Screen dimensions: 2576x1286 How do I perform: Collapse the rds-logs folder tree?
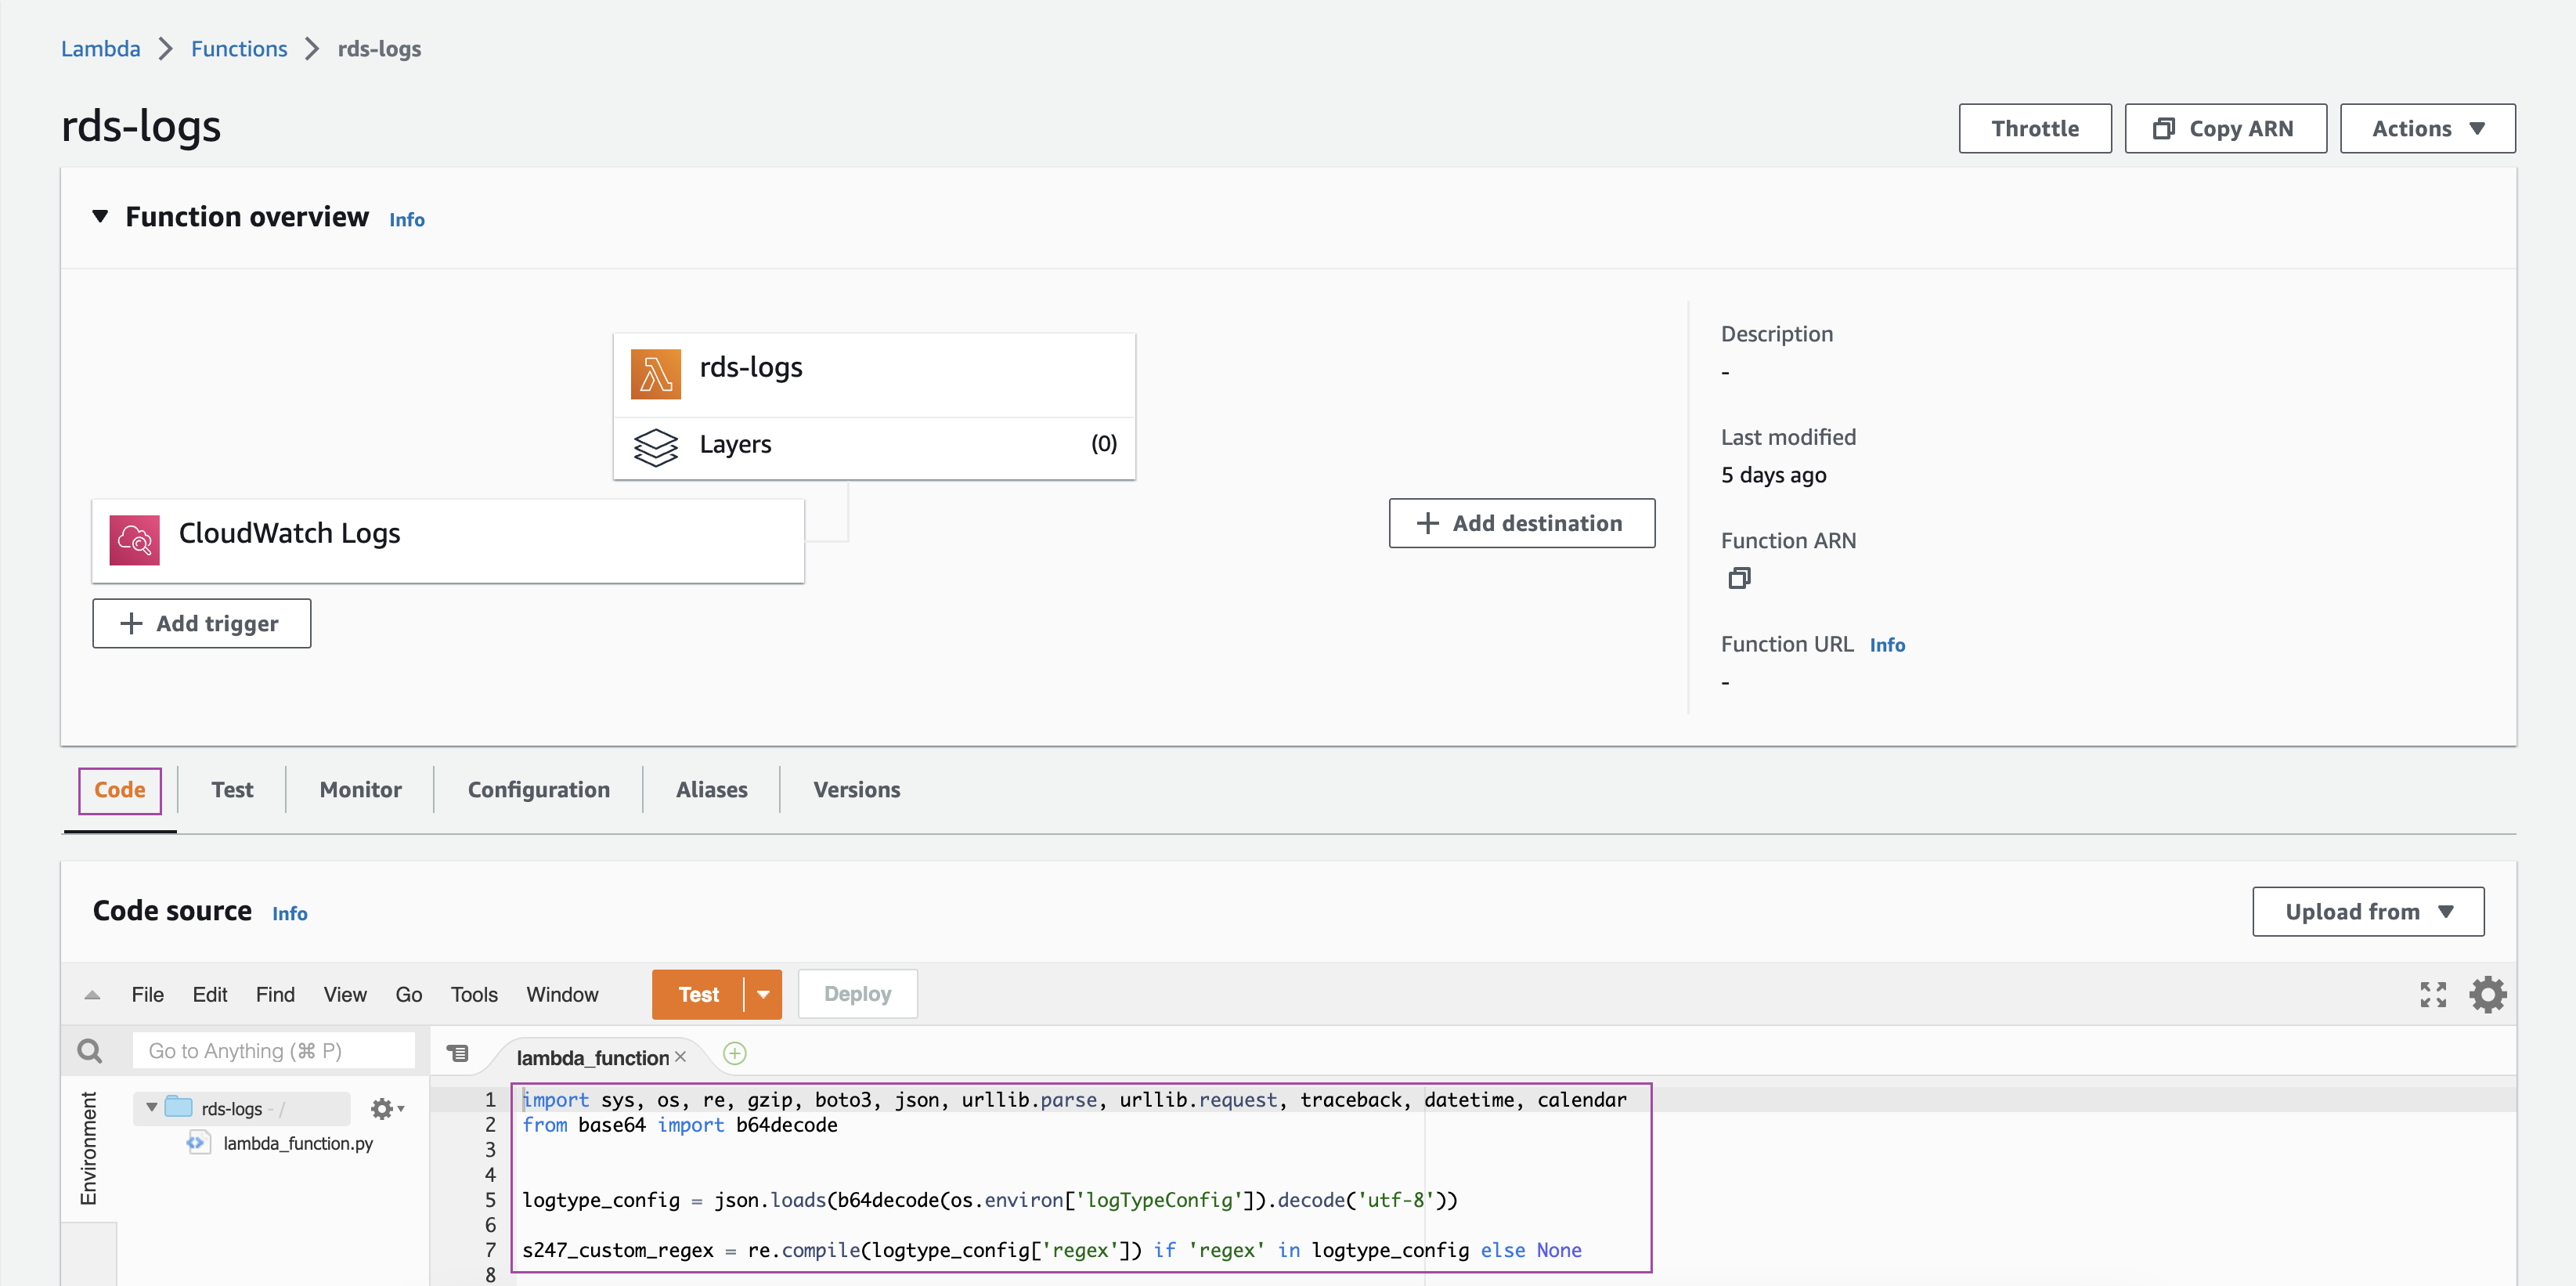click(152, 1108)
